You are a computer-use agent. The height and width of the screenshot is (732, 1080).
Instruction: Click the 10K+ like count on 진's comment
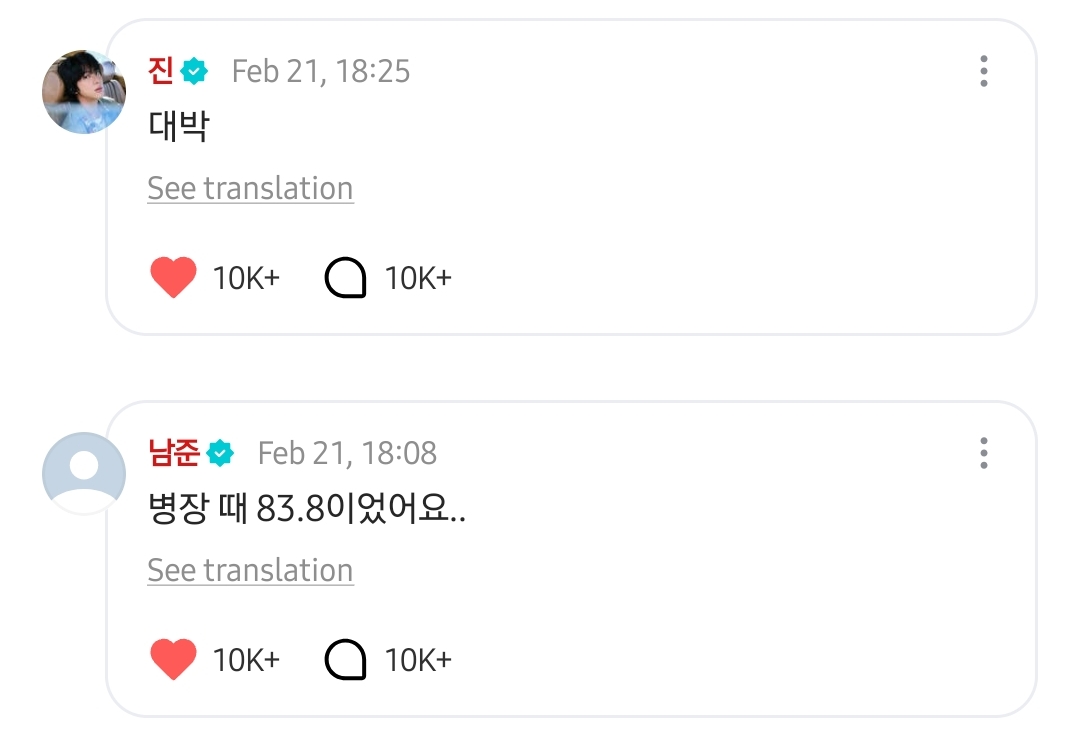click(246, 277)
